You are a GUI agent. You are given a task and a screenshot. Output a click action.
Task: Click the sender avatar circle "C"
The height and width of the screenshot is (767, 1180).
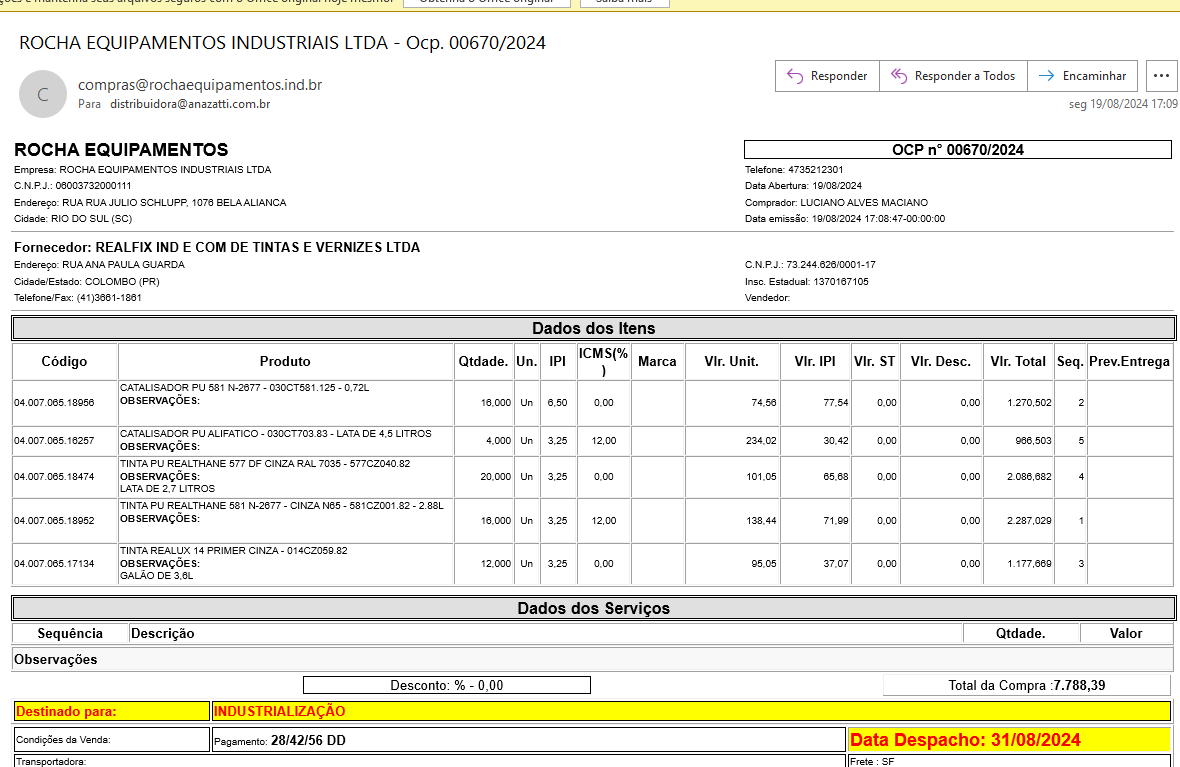click(x=42, y=95)
